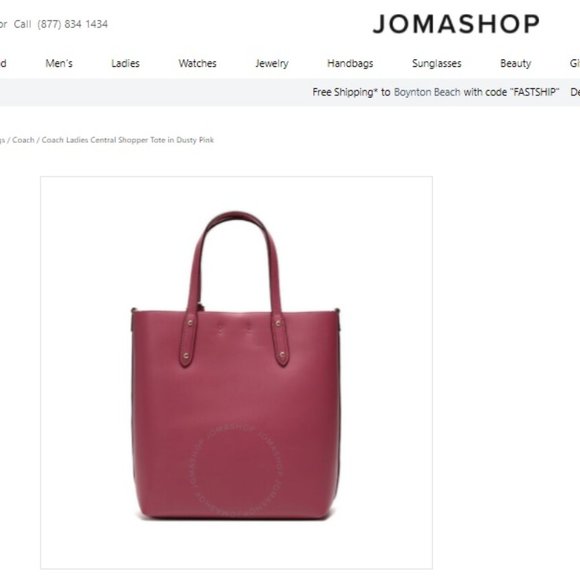Change the Boynton Beach shipping location
The image size is (580, 580).
pyautogui.click(x=427, y=92)
